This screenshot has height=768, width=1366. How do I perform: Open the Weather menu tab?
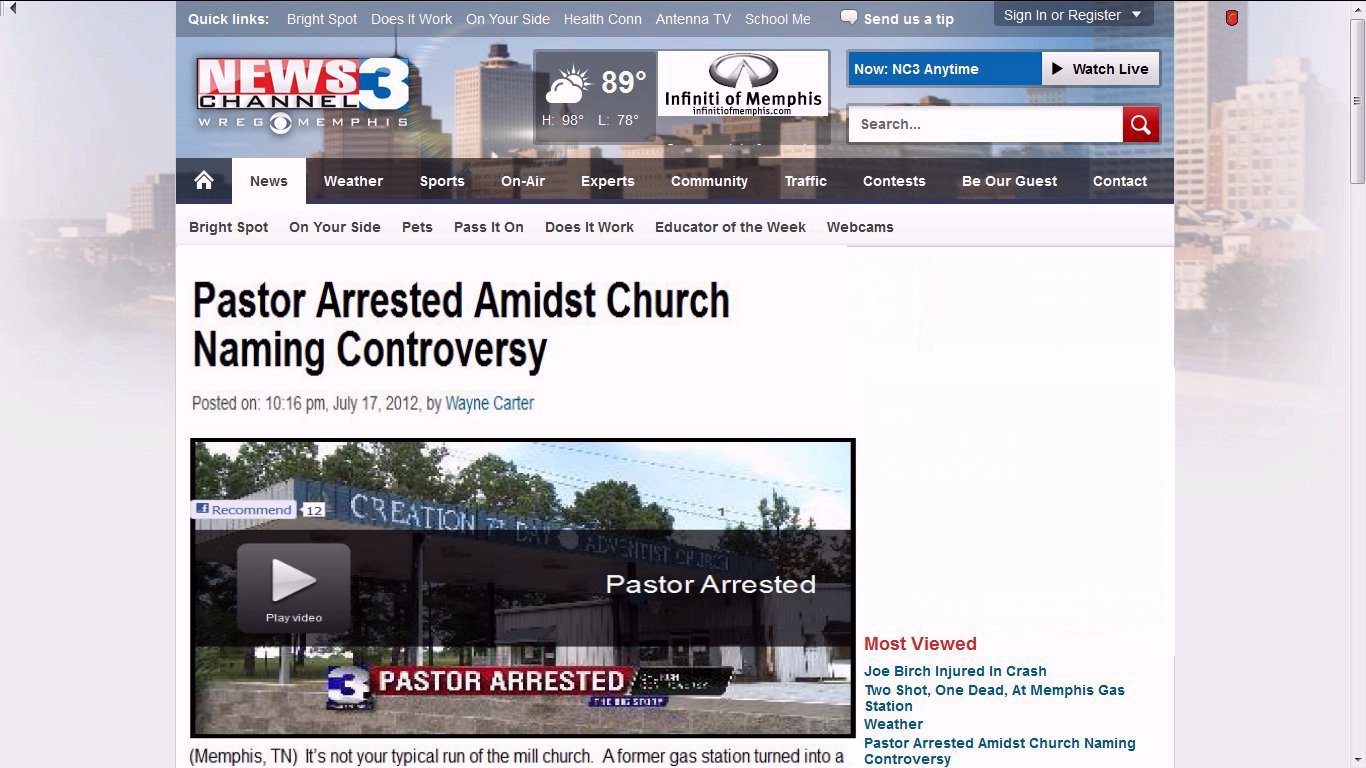(x=353, y=181)
